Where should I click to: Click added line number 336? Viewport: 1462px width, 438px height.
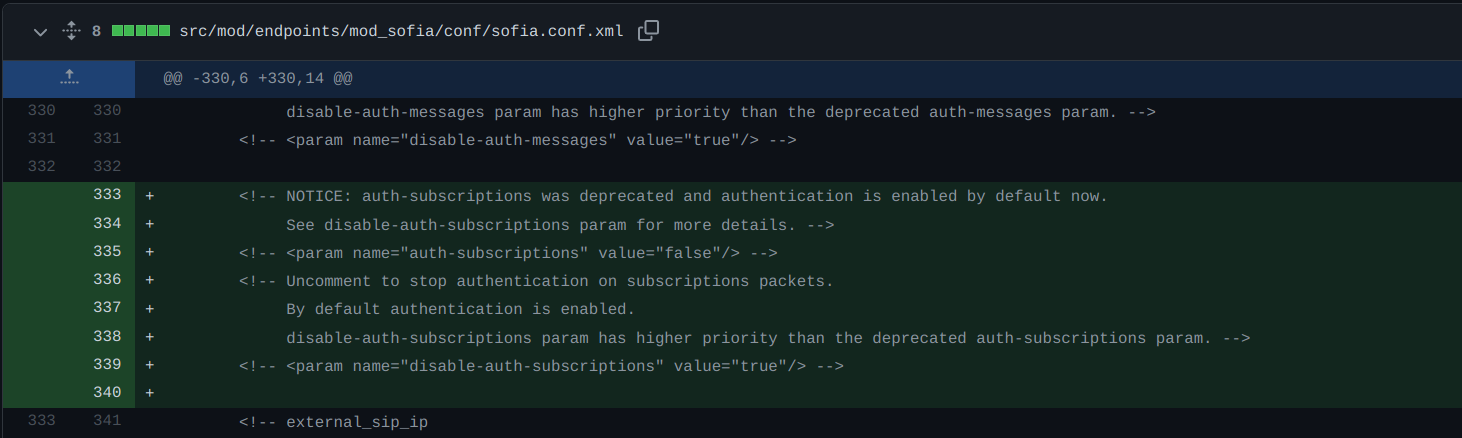(107, 280)
